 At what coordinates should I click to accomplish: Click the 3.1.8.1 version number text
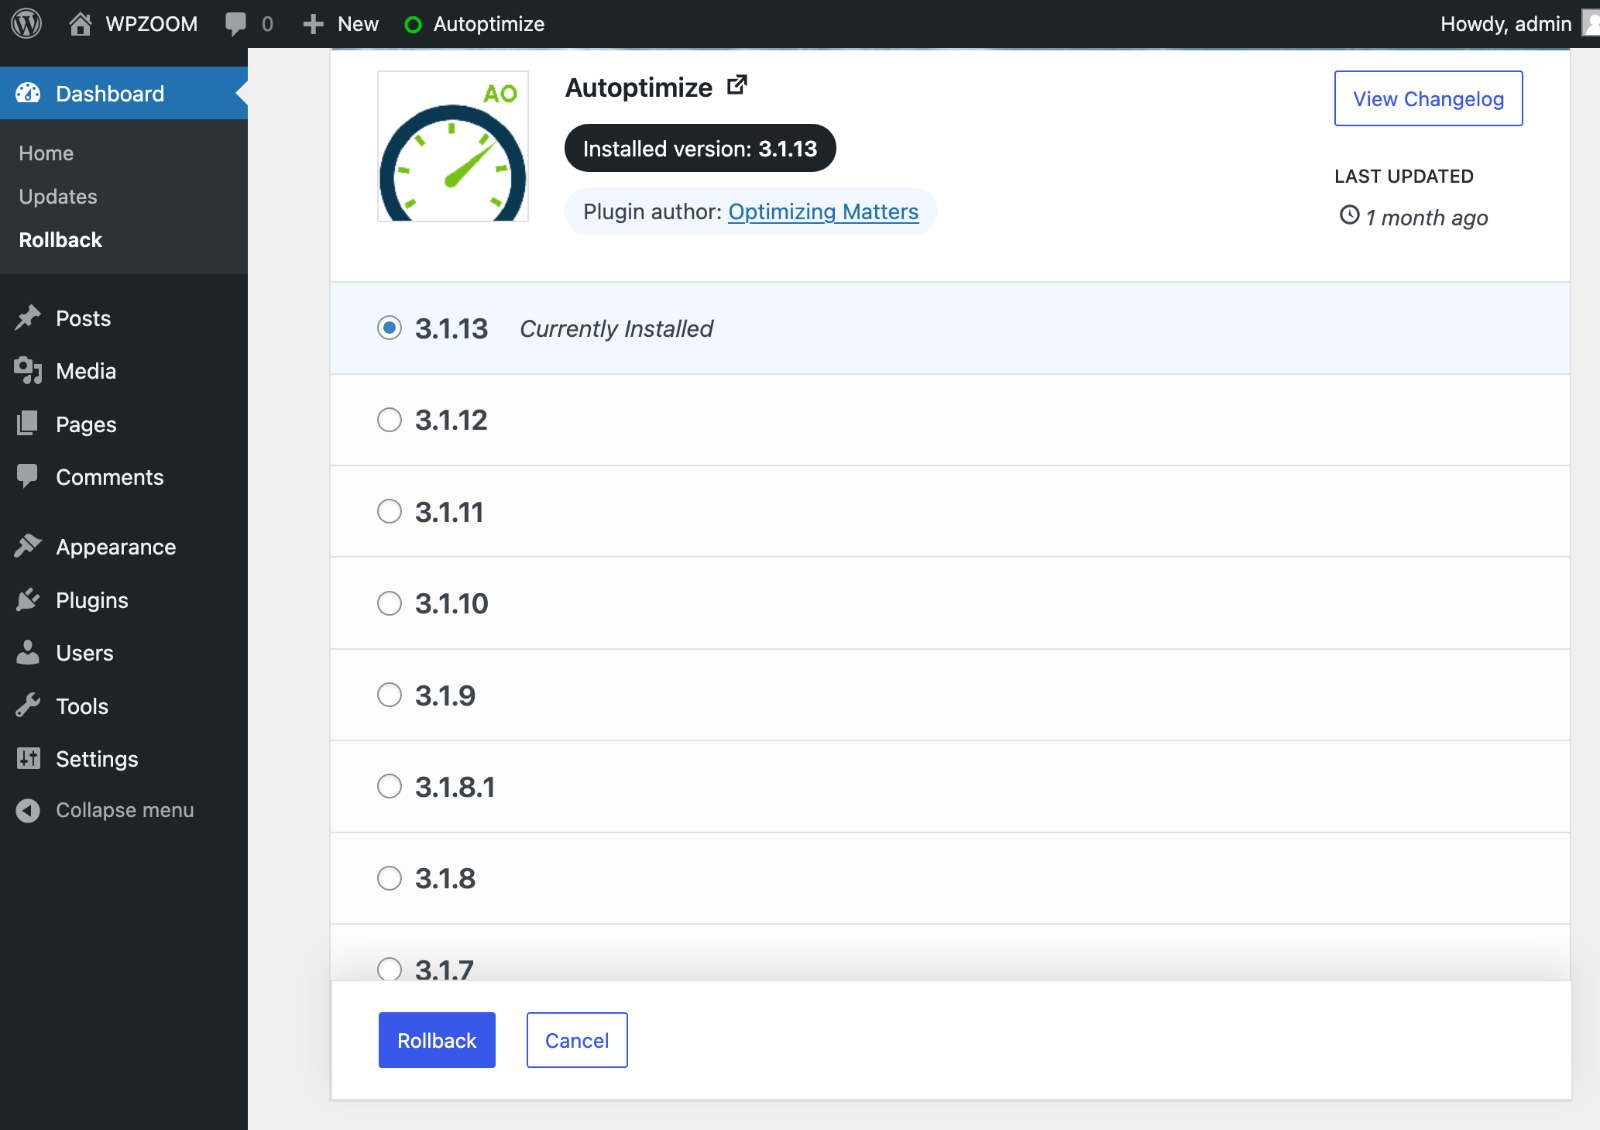455,787
